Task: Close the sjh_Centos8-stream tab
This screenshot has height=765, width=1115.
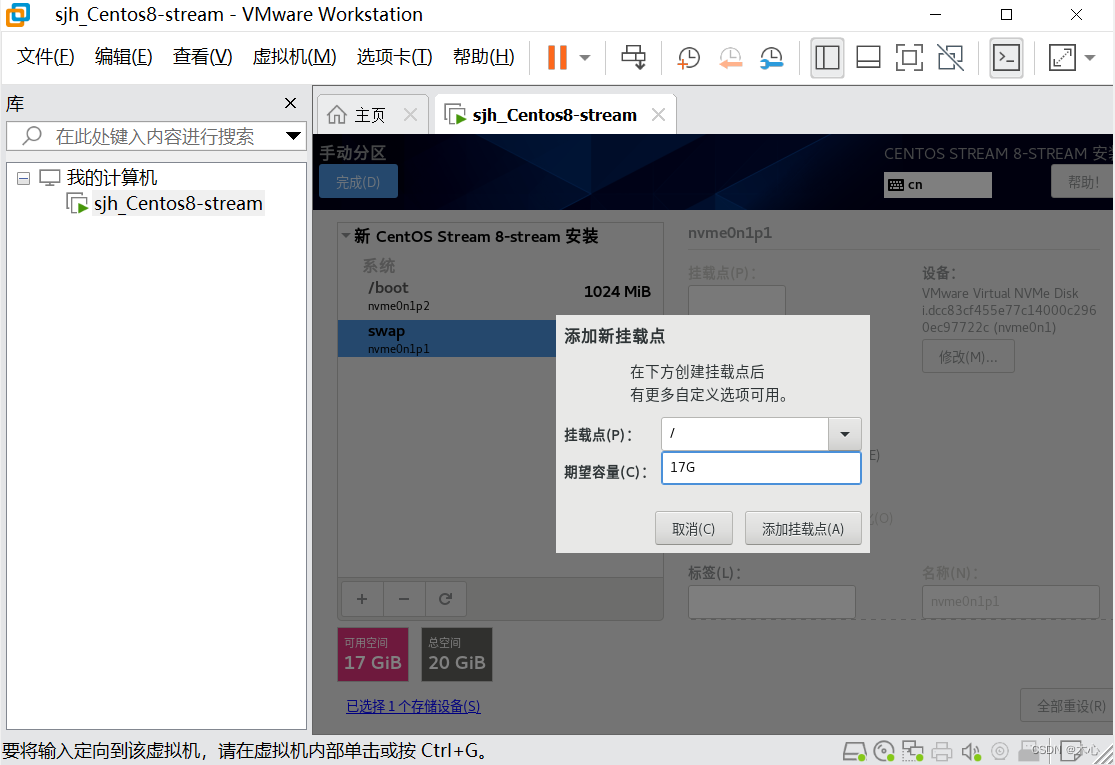Action: [658, 114]
